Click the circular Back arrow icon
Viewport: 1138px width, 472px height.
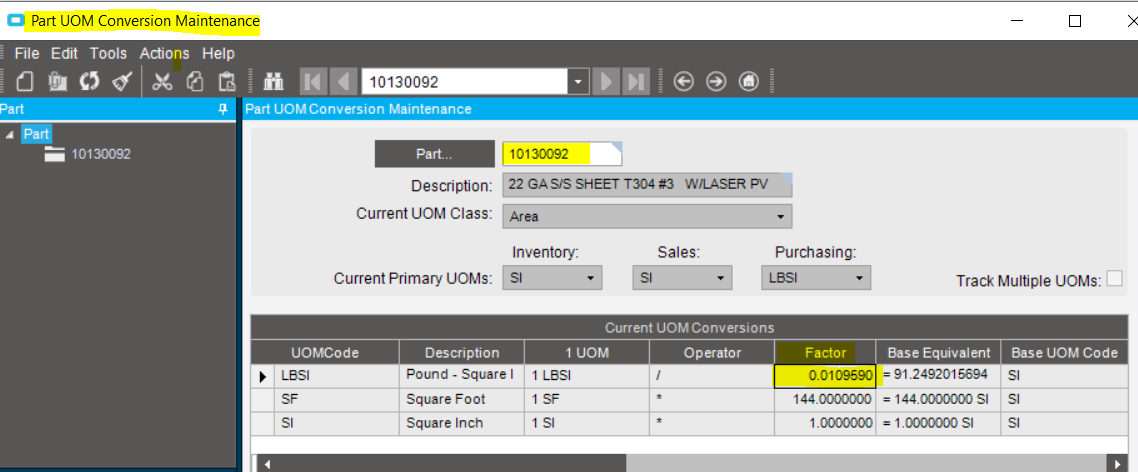coord(684,81)
